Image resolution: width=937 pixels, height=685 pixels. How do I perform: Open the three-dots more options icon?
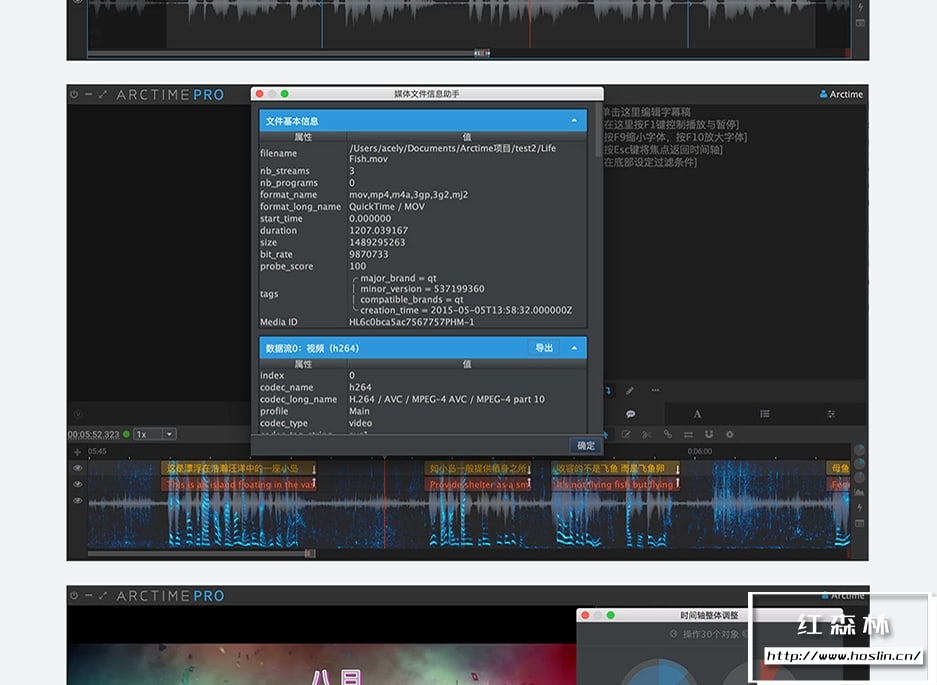656,390
